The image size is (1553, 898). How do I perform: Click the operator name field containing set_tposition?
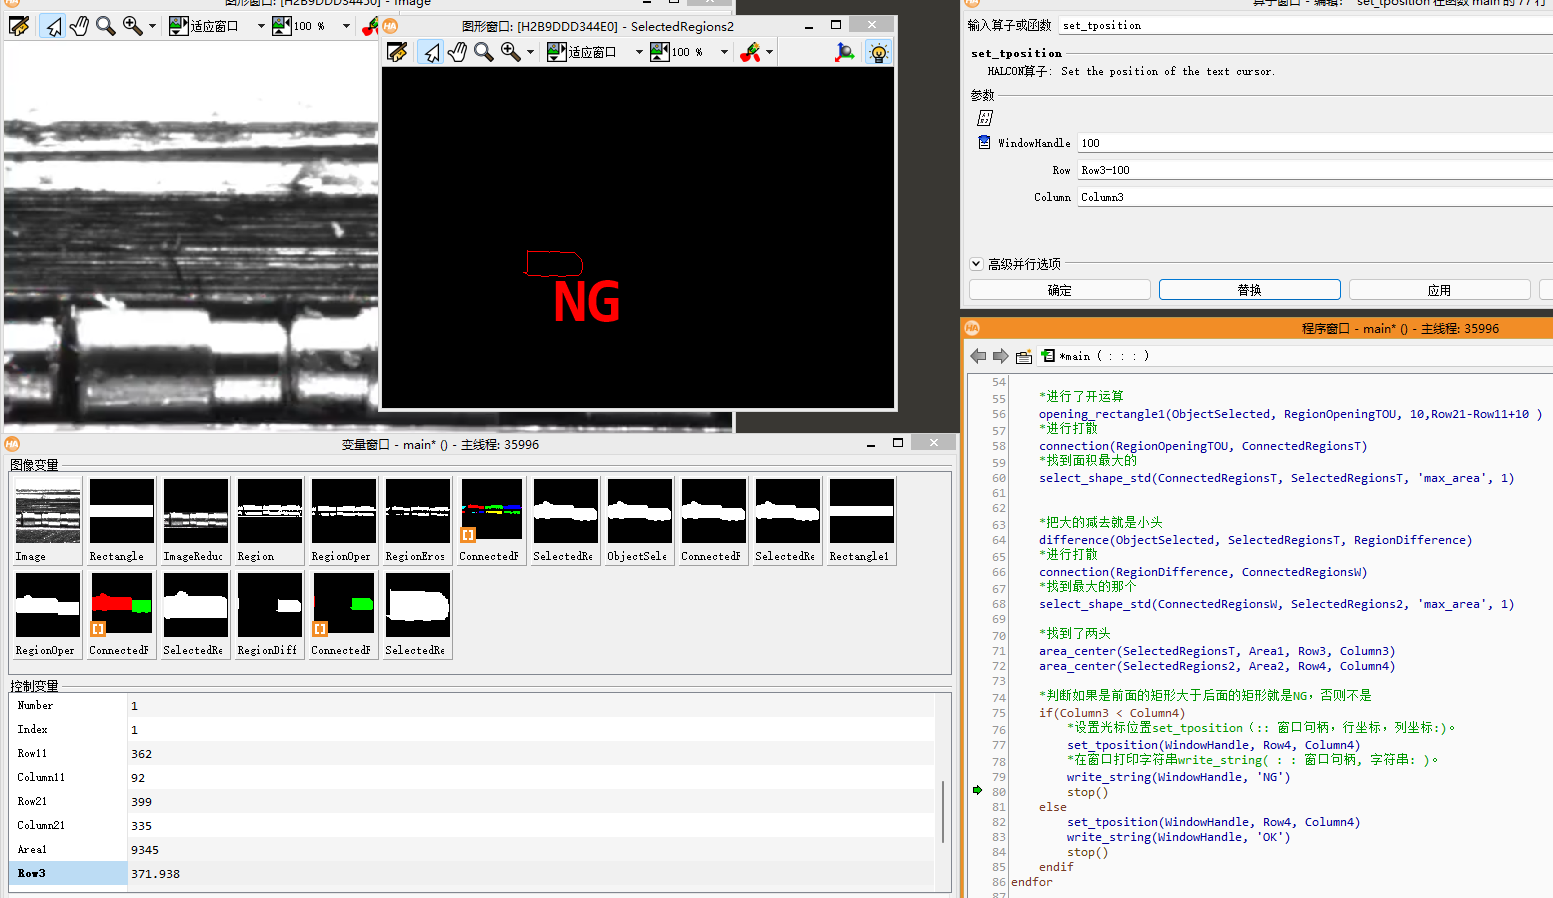point(1305,25)
